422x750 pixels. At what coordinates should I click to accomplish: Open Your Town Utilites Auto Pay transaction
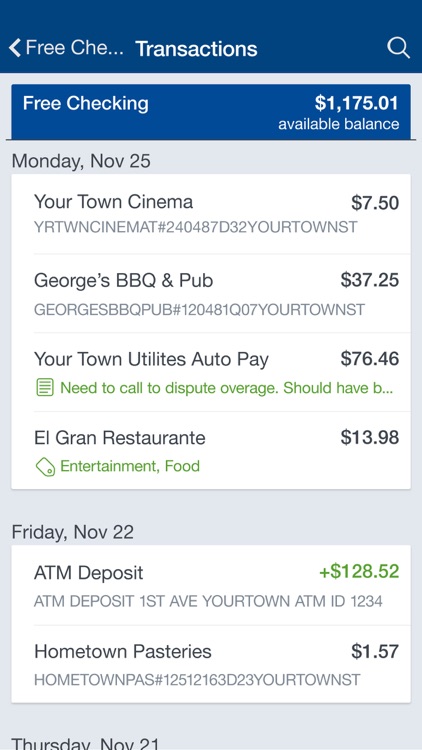click(211, 372)
